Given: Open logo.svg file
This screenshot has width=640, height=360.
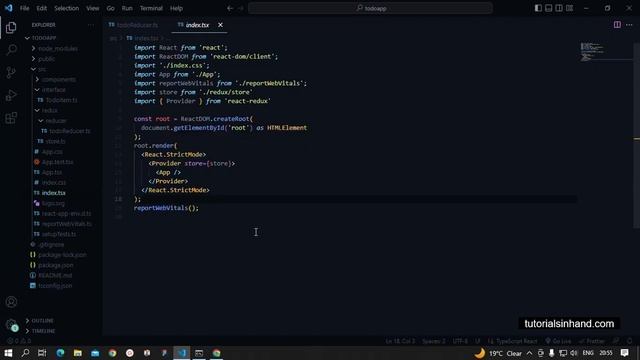Looking at the screenshot, I should [53, 203].
